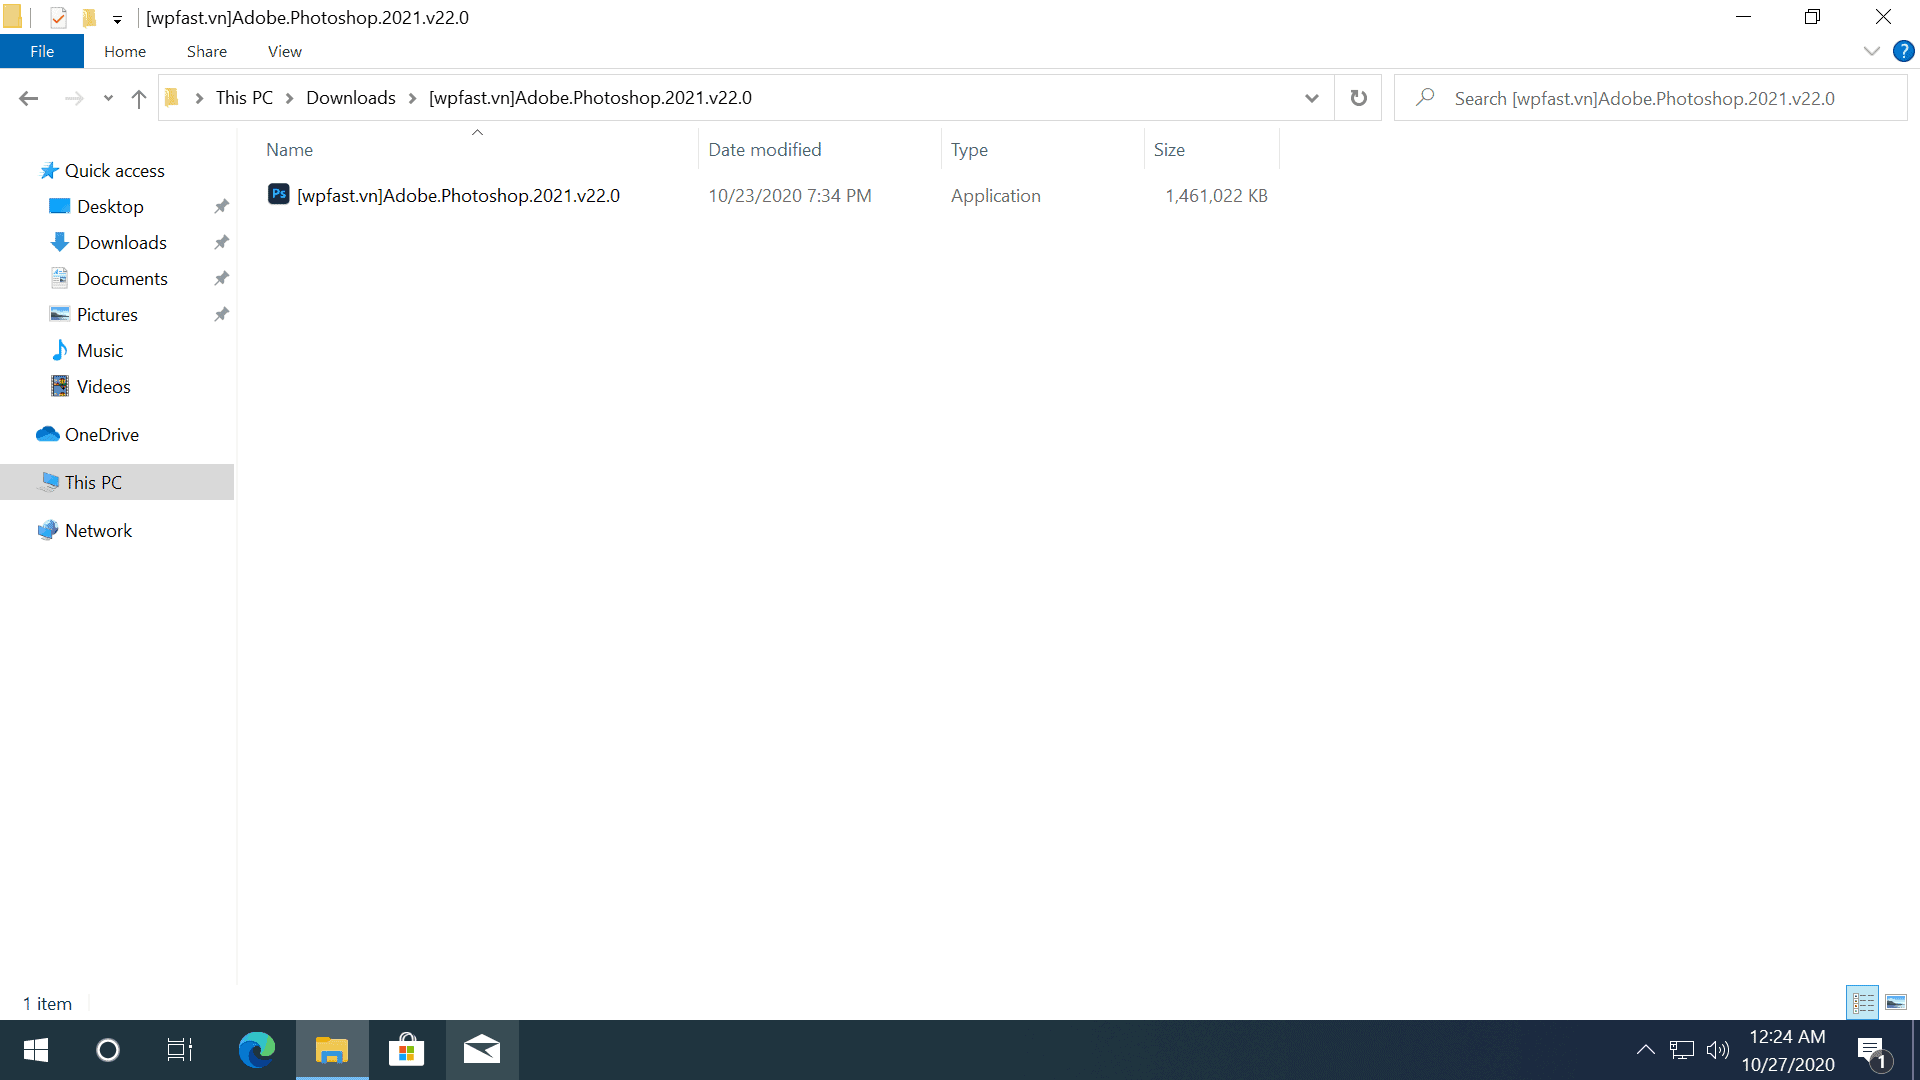The image size is (1920, 1080).
Task: Click the Network icon in sidebar
Action: [x=48, y=531]
